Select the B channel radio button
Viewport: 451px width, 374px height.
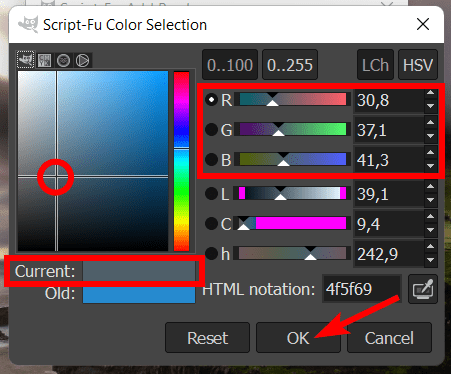[x=211, y=159]
